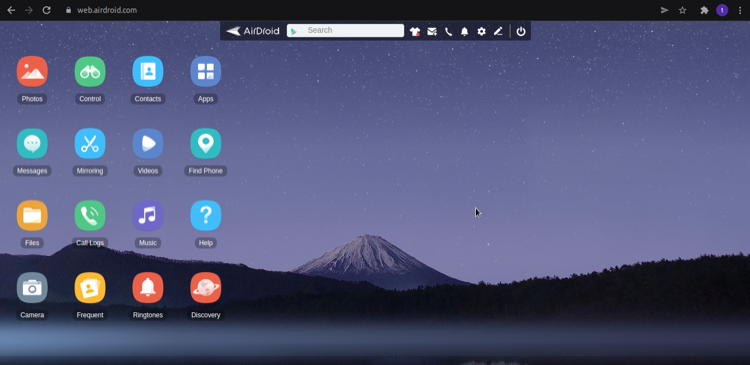Open the Ringtones bell icon
The height and width of the screenshot is (365, 750).
[148, 288]
